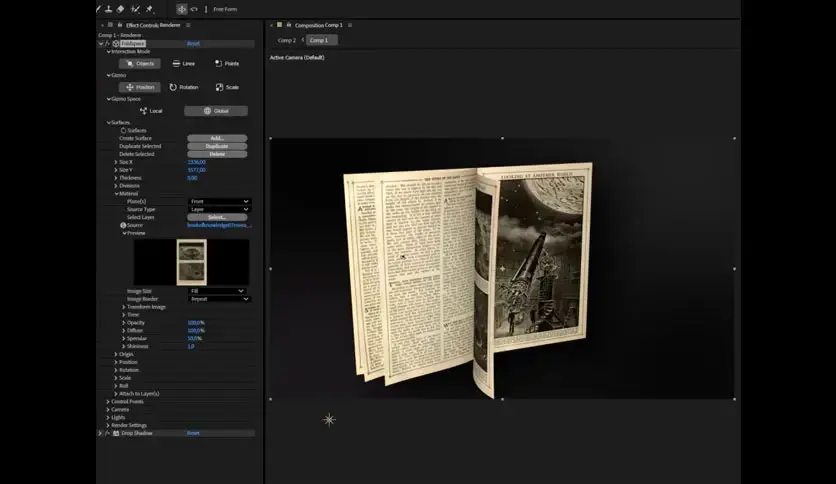Click the Size X value field

[x=197, y=162]
